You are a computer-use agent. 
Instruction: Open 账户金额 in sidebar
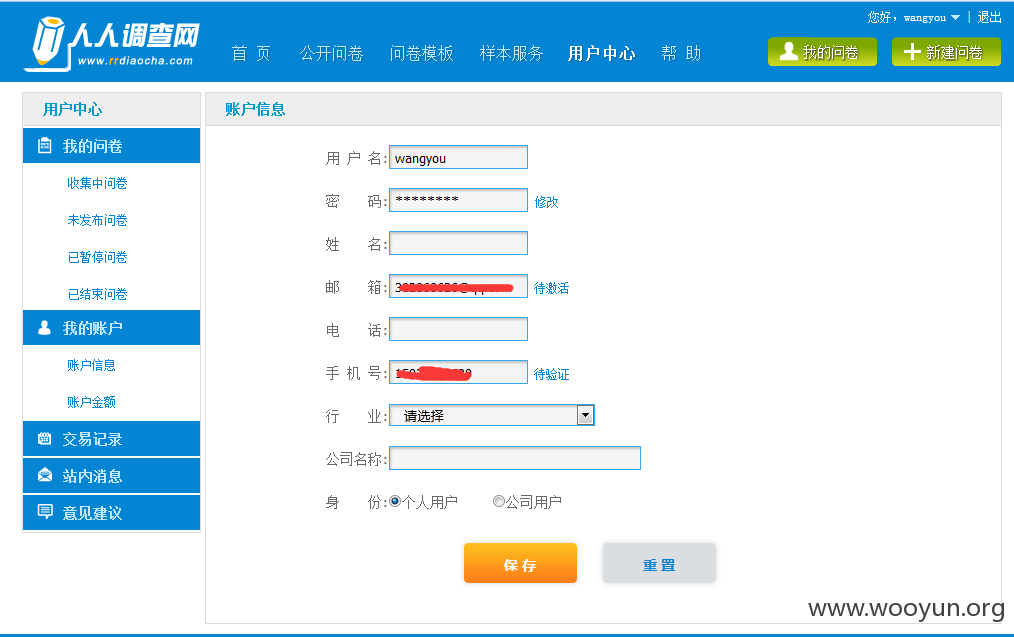(x=91, y=402)
